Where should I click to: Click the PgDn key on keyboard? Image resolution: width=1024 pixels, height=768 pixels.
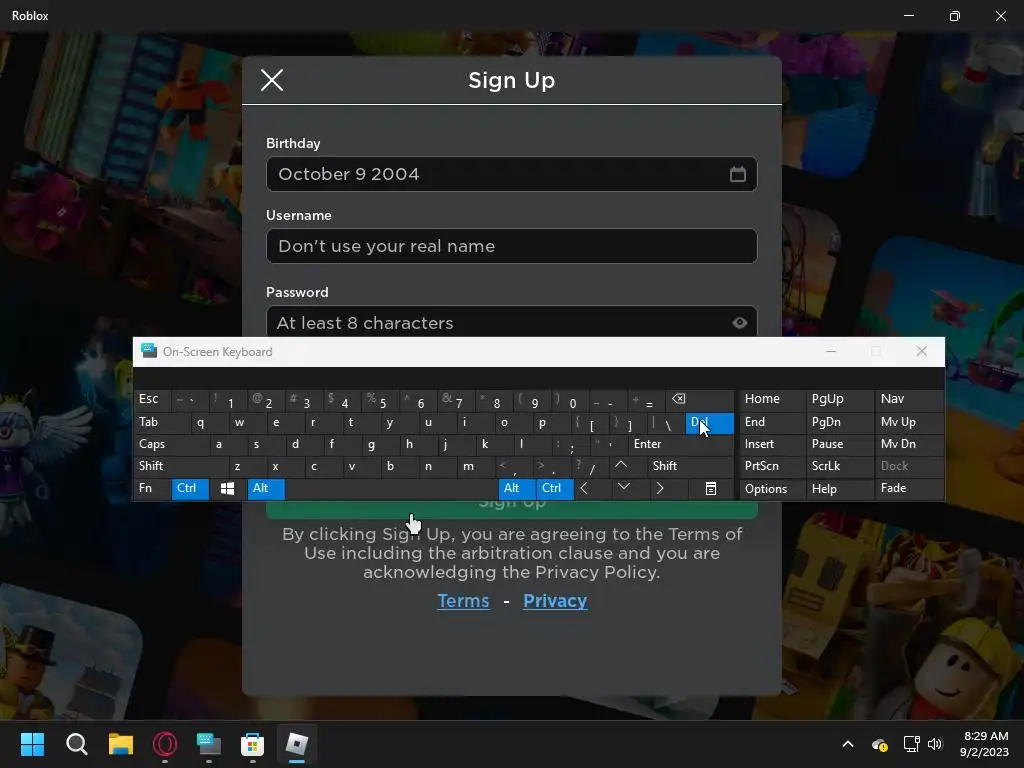(839, 423)
